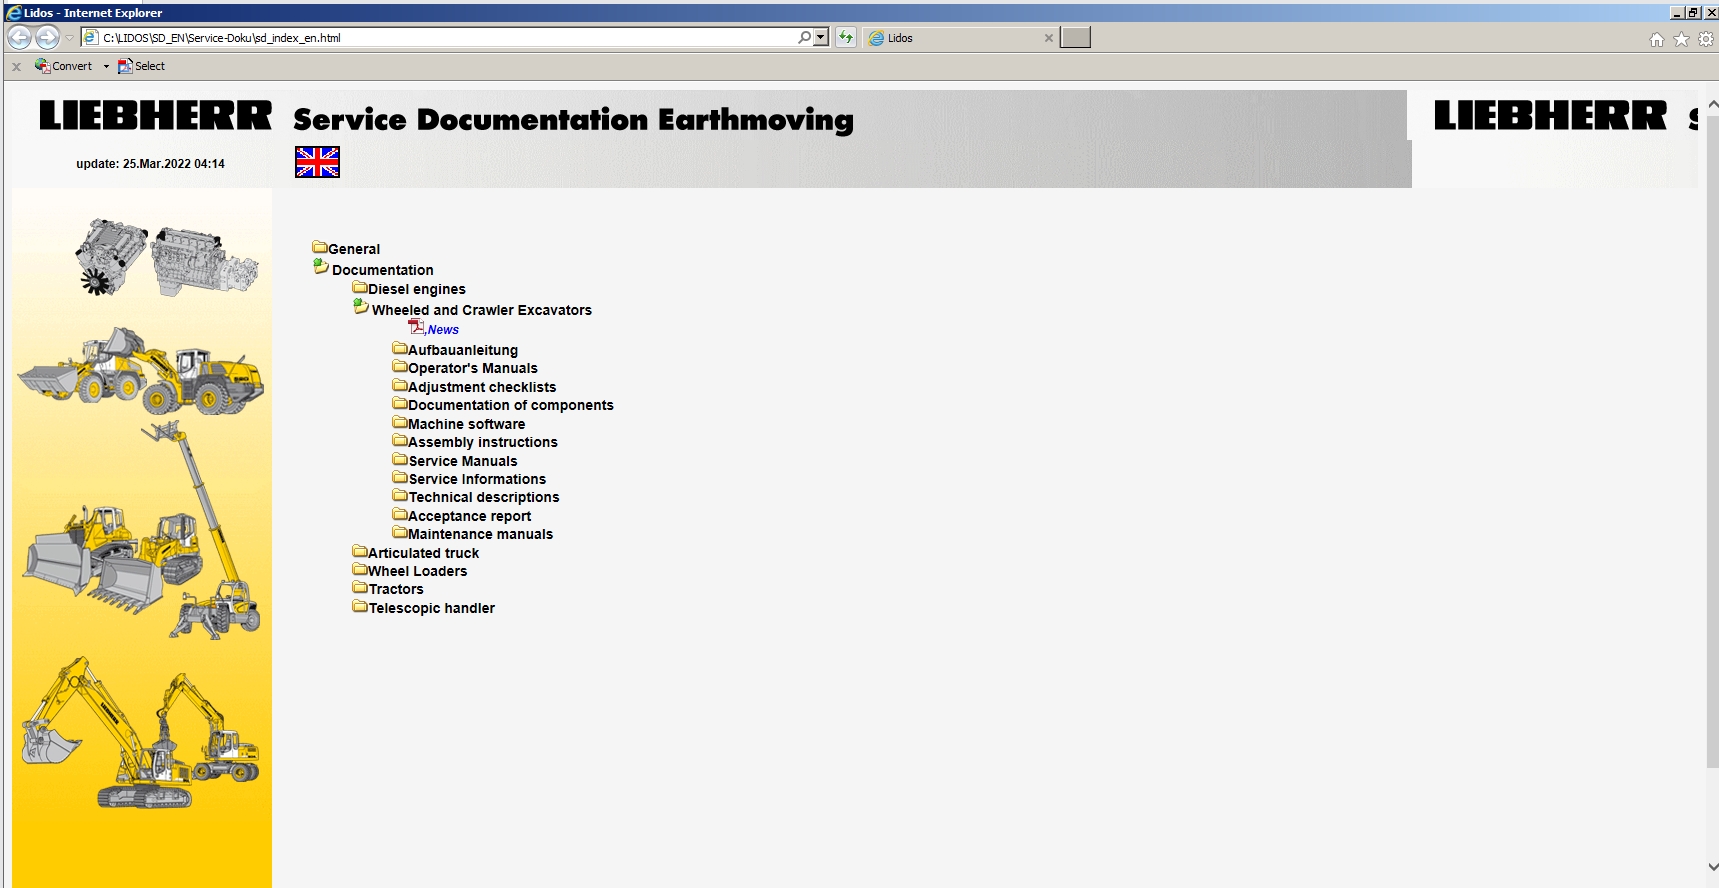Click the Tractors text
1719x888 pixels.
coord(396,589)
